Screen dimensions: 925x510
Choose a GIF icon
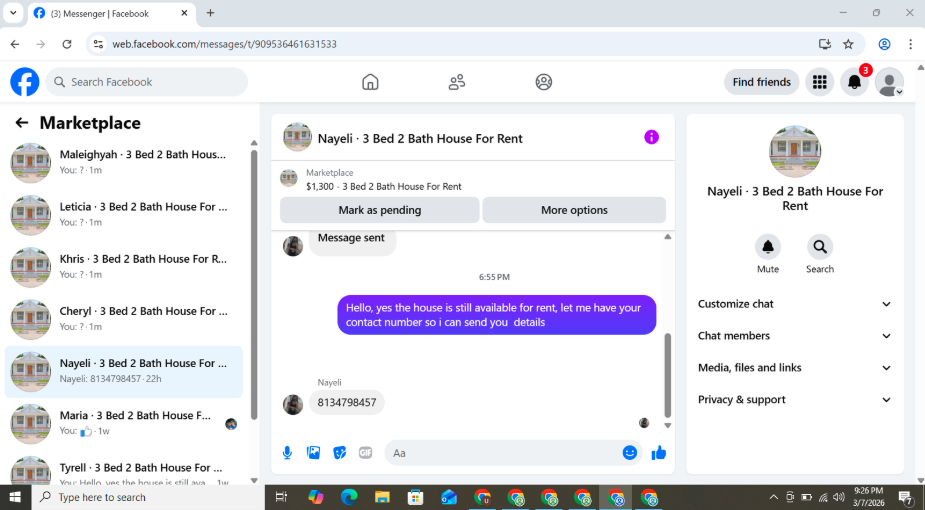tap(365, 453)
